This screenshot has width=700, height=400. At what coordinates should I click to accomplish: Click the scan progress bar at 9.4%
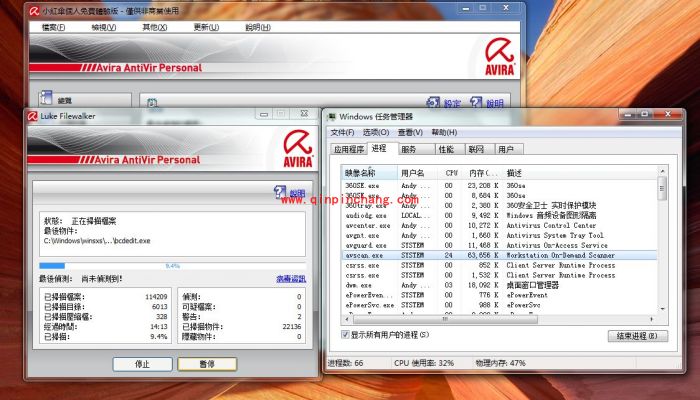[172, 266]
